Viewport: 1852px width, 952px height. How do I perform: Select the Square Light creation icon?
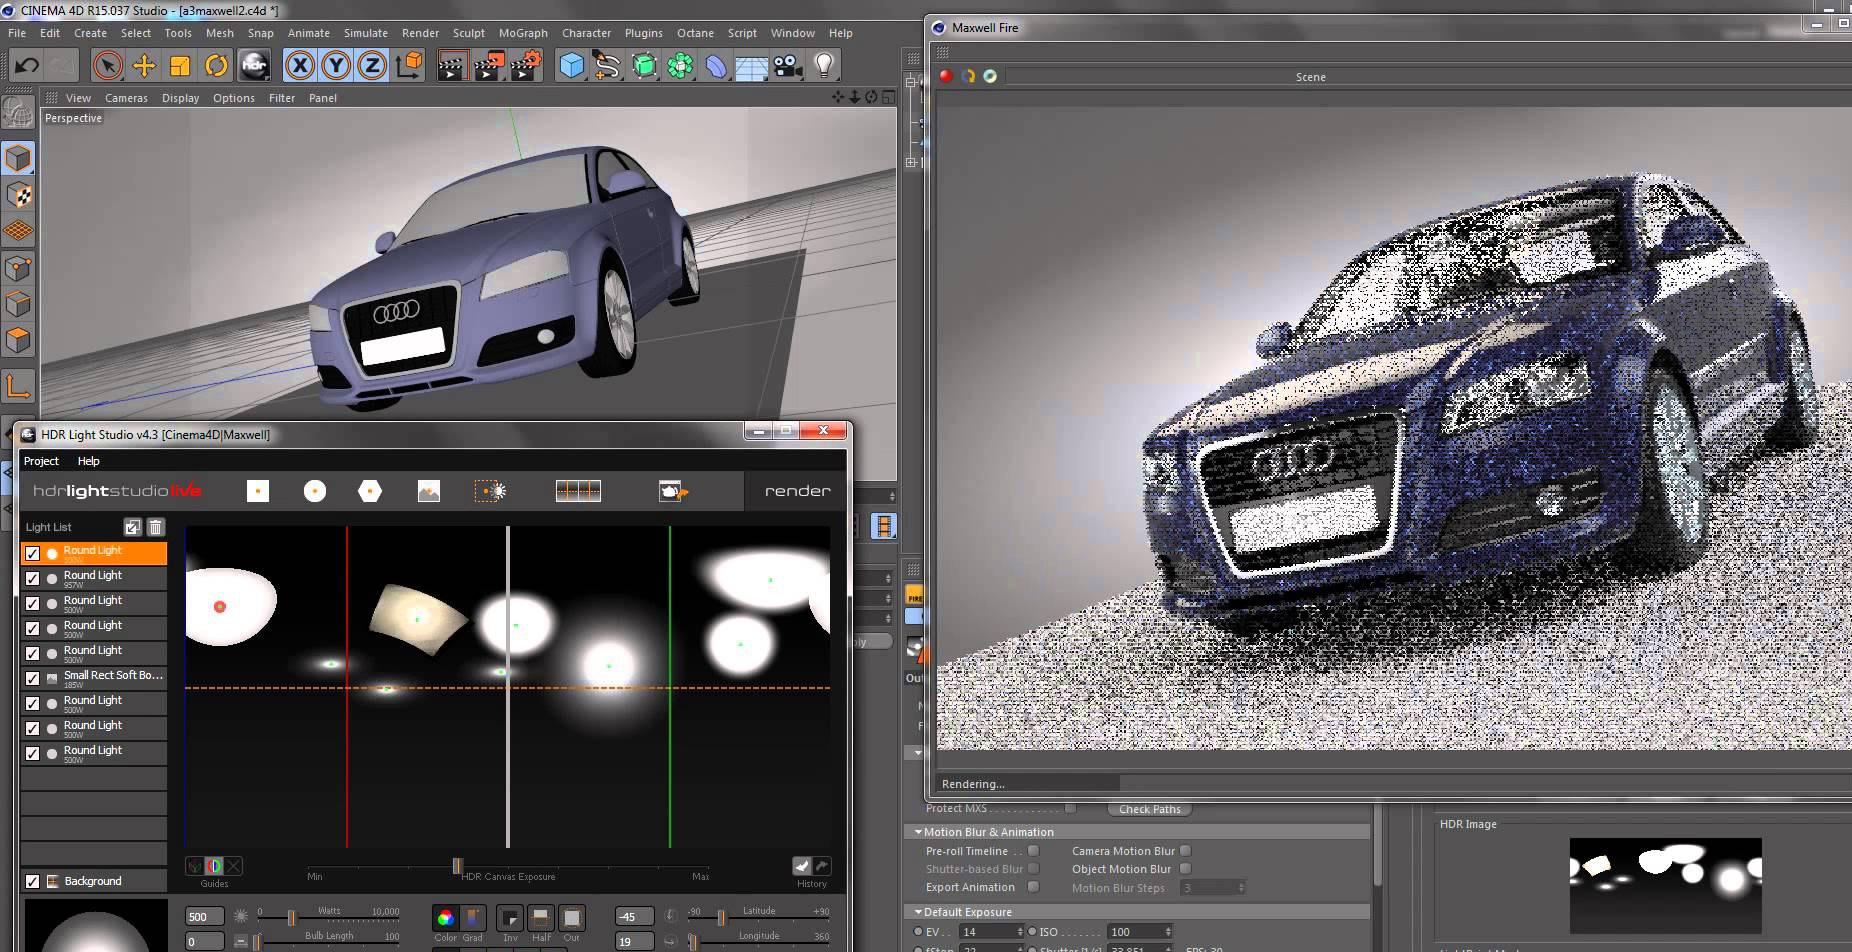pyautogui.click(x=258, y=491)
